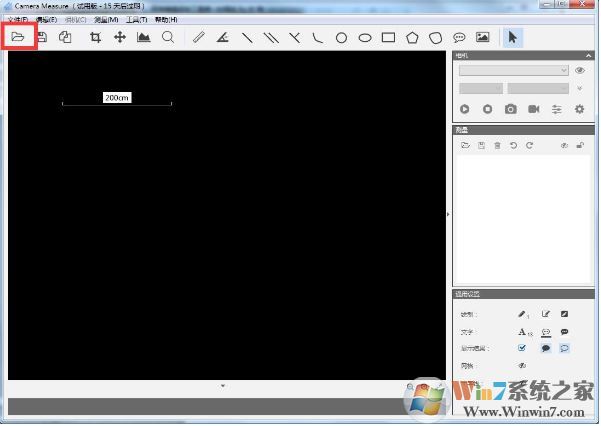The width and height of the screenshot is (601, 426).
Task: Select the crop tool in toolbar
Action: click(x=96, y=37)
